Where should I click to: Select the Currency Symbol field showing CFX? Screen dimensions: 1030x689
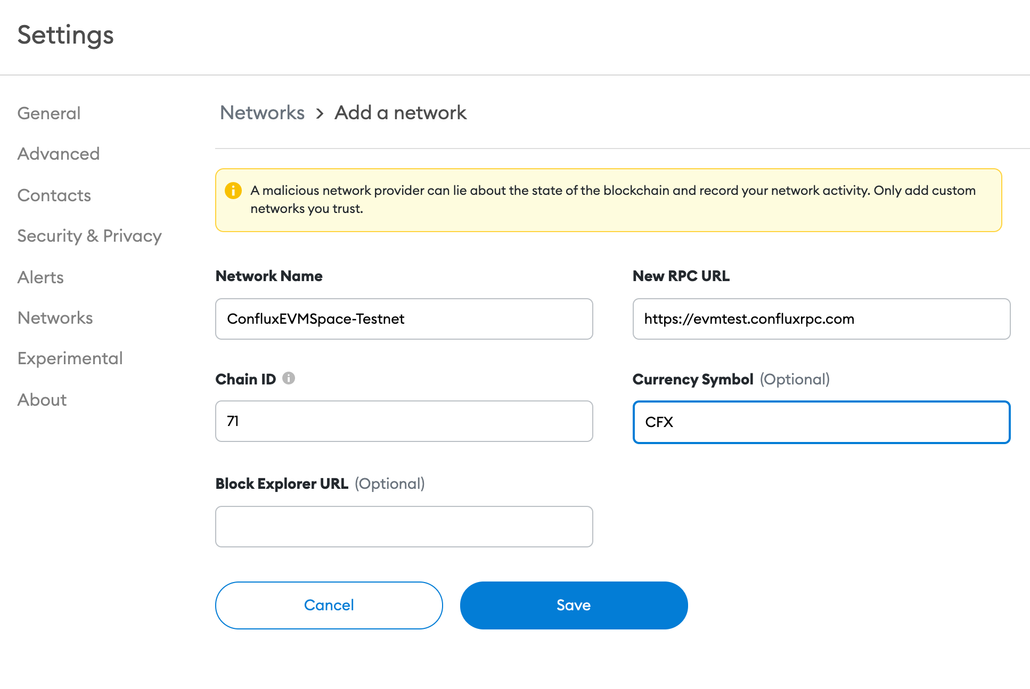point(821,421)
